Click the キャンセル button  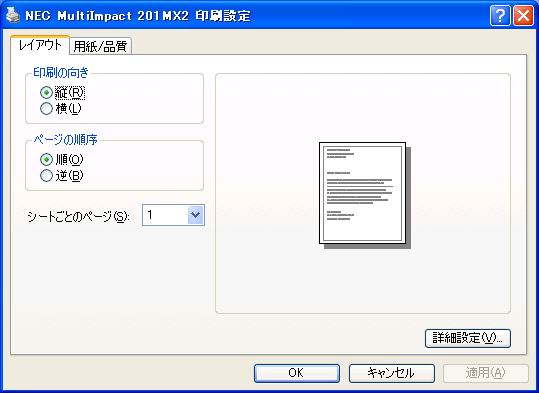click(x=392, y=373)
